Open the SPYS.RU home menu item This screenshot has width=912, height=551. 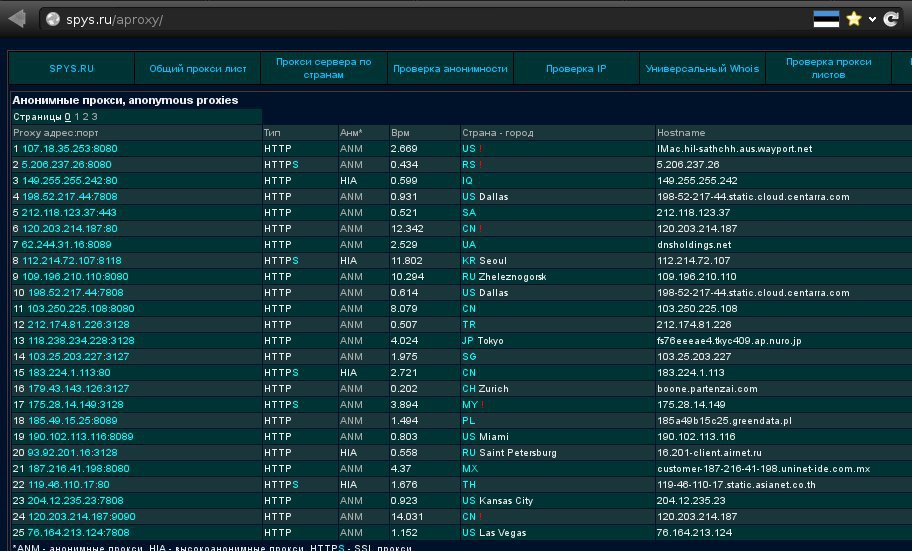tap(71, 69)
